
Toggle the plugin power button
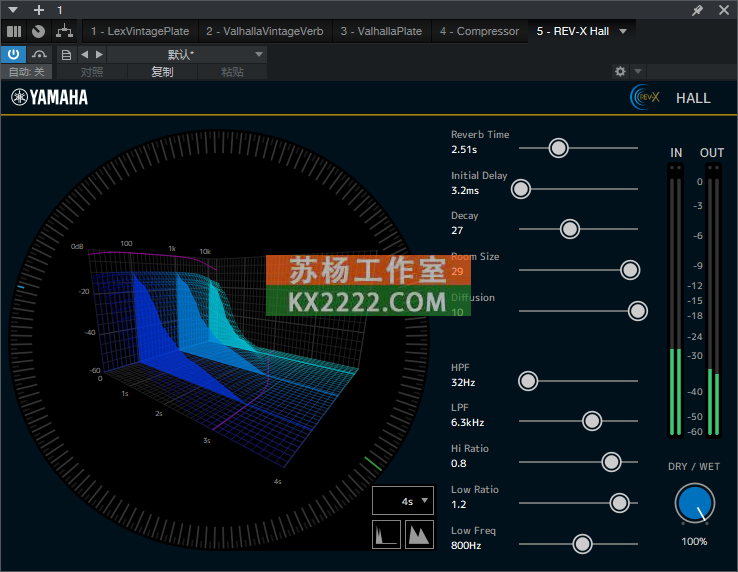(13, 55)
